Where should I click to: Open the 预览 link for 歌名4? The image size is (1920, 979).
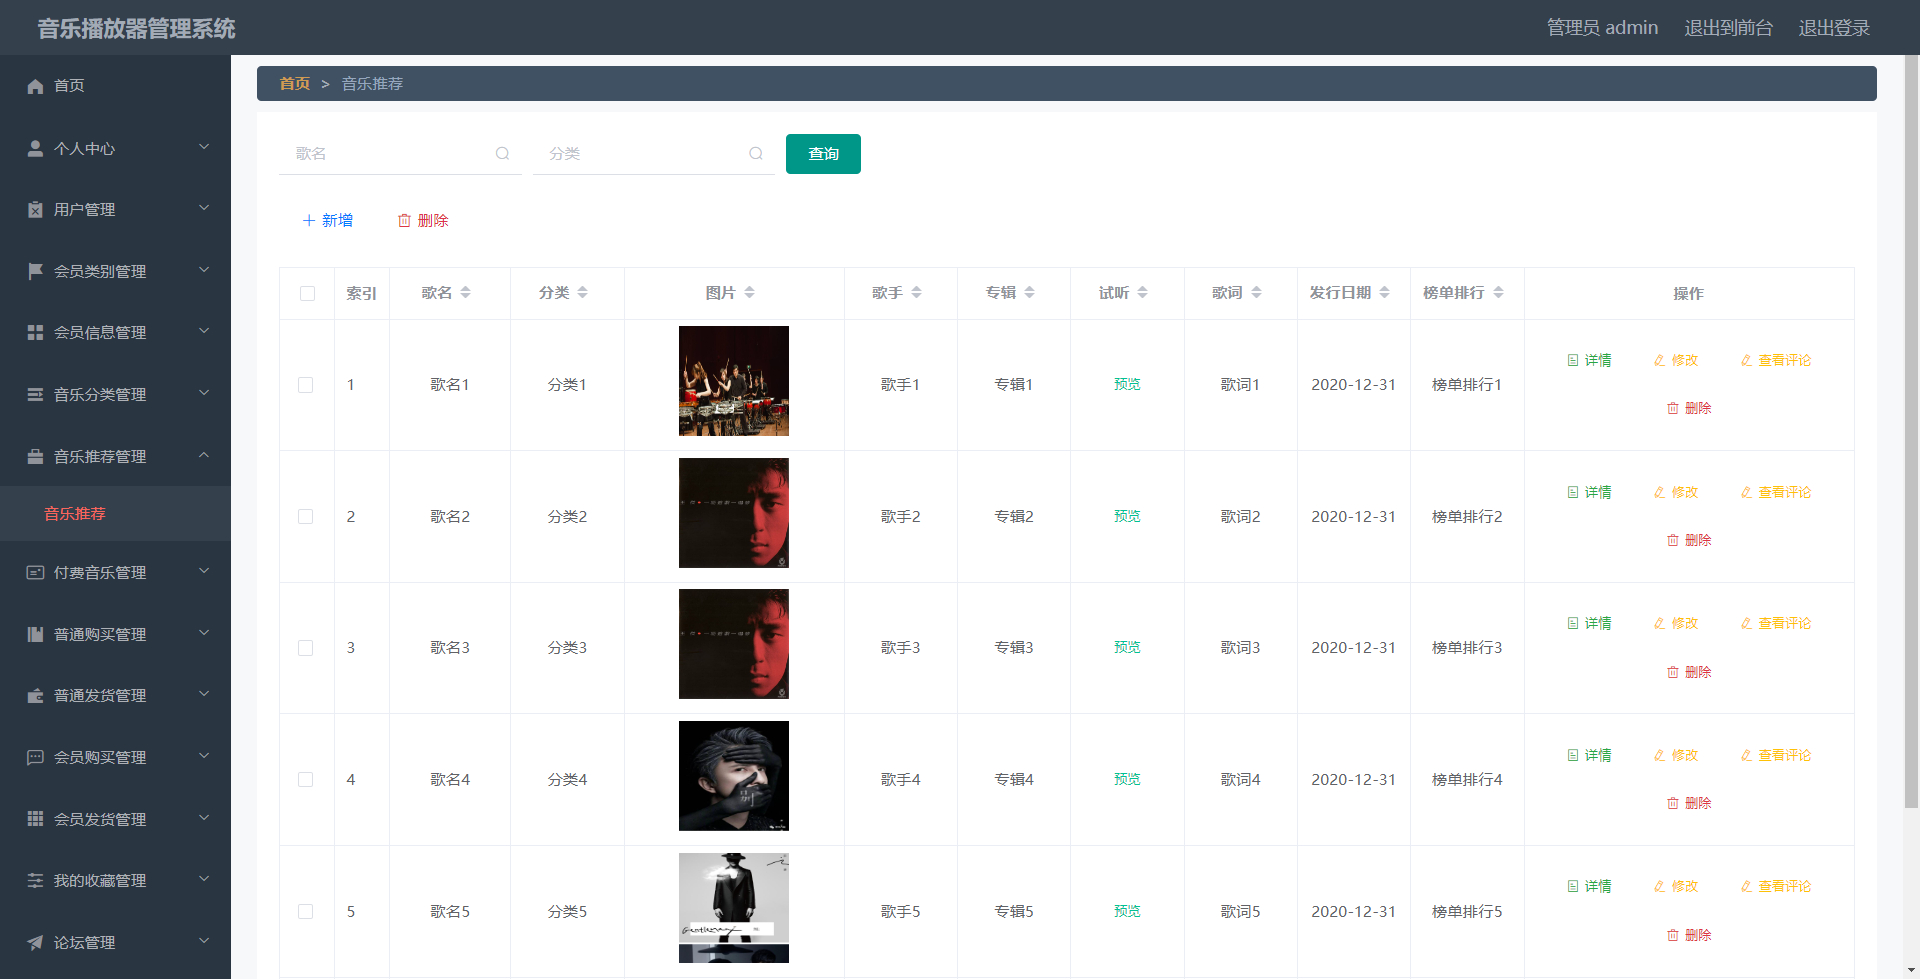coord(1126,779)
